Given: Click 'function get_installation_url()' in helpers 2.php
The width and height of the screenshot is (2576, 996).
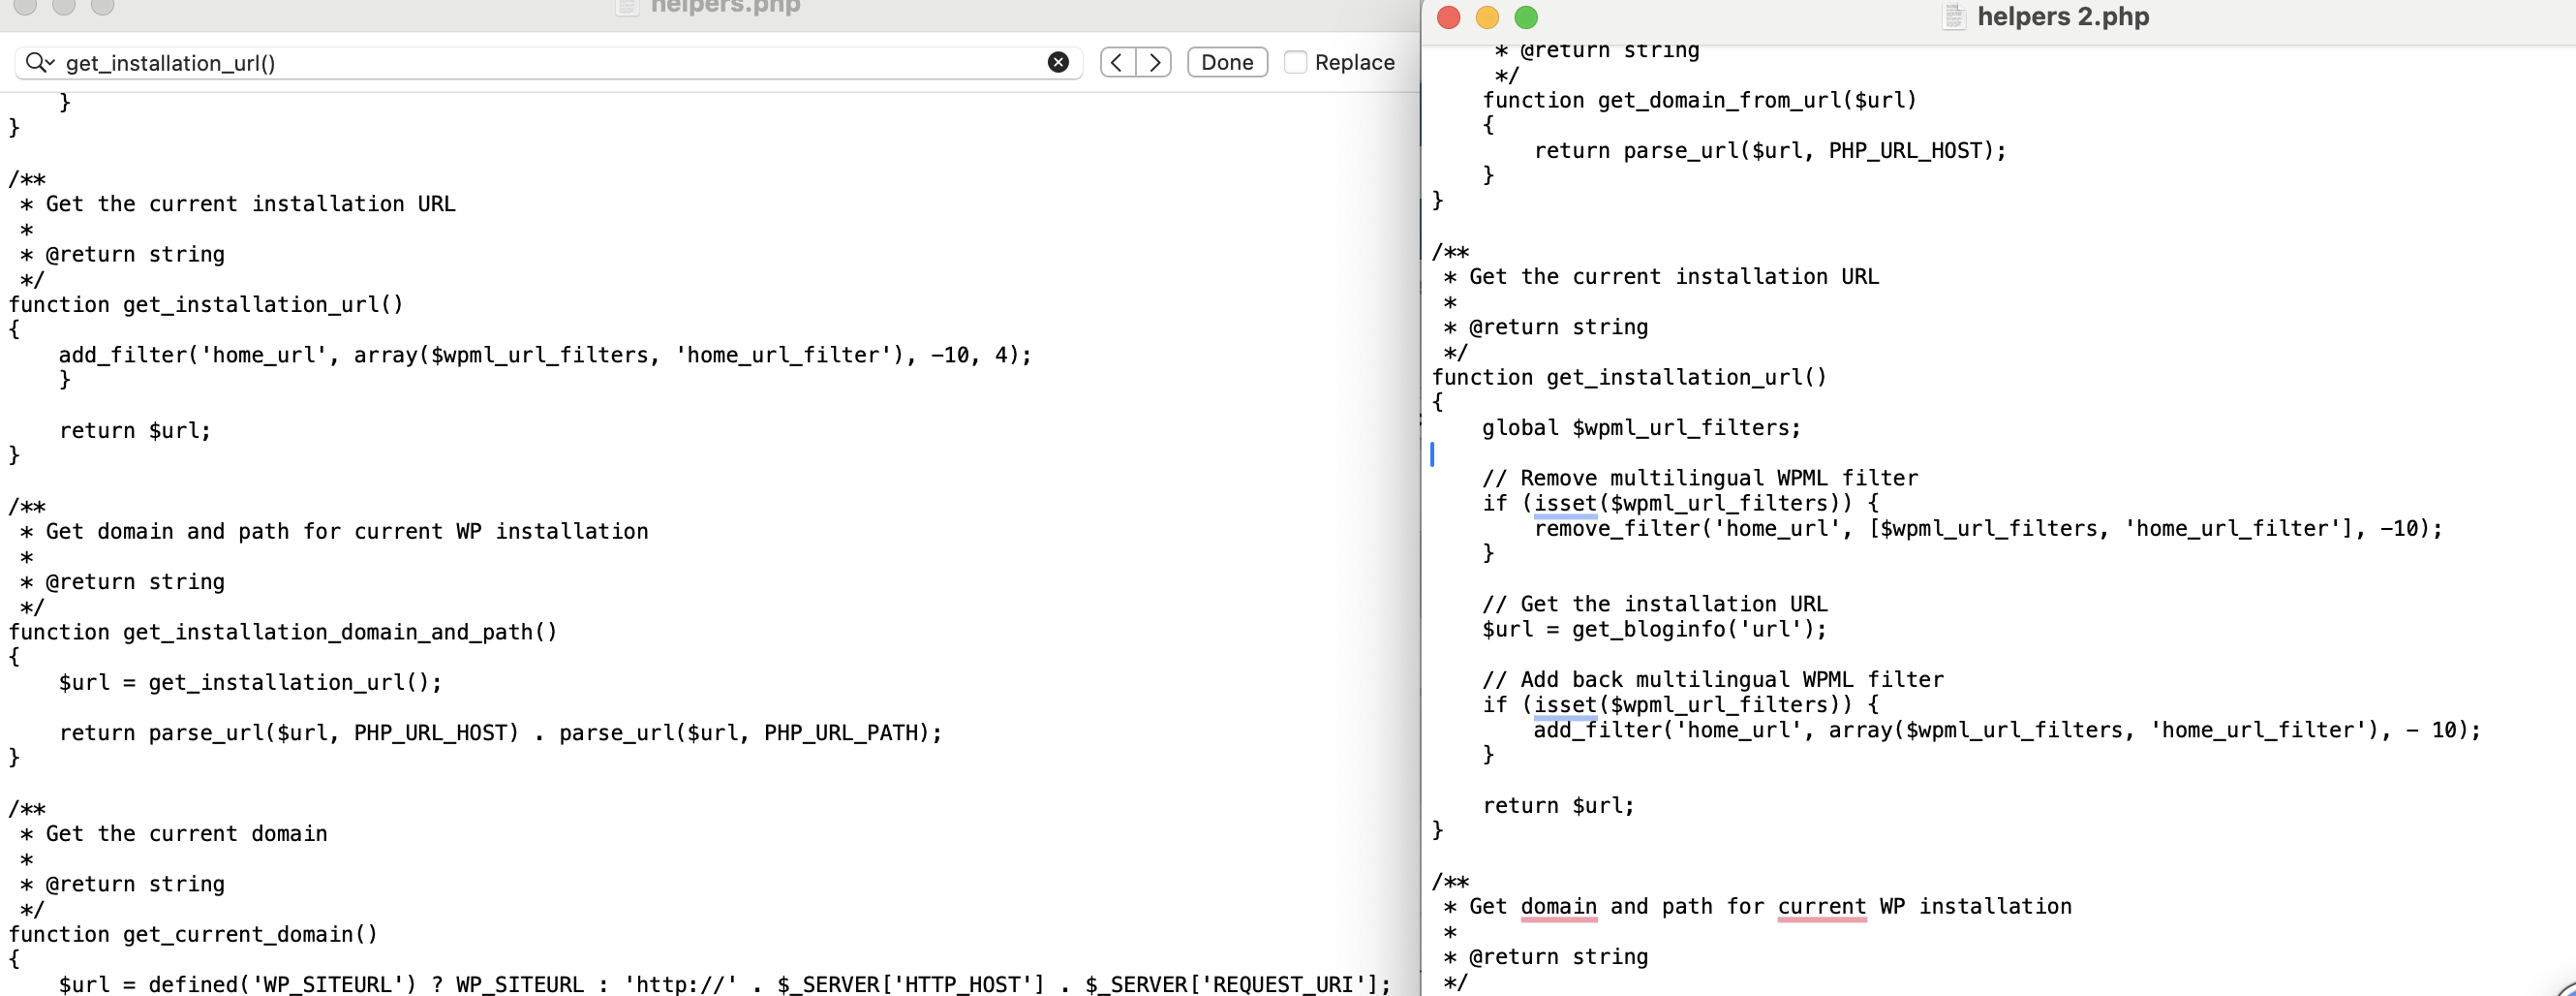Looking at the screenshot, I should point(1629,378).
